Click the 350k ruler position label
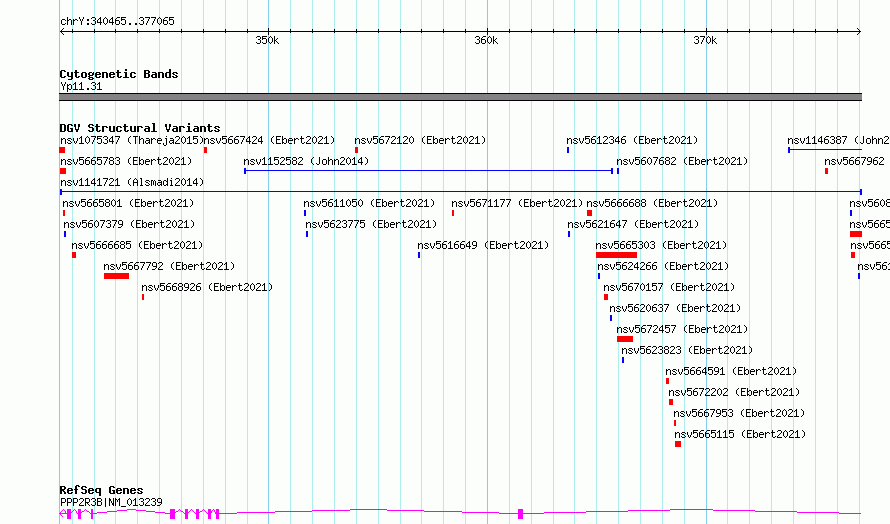This screenshot has height=524, width=890. (267, 40)
